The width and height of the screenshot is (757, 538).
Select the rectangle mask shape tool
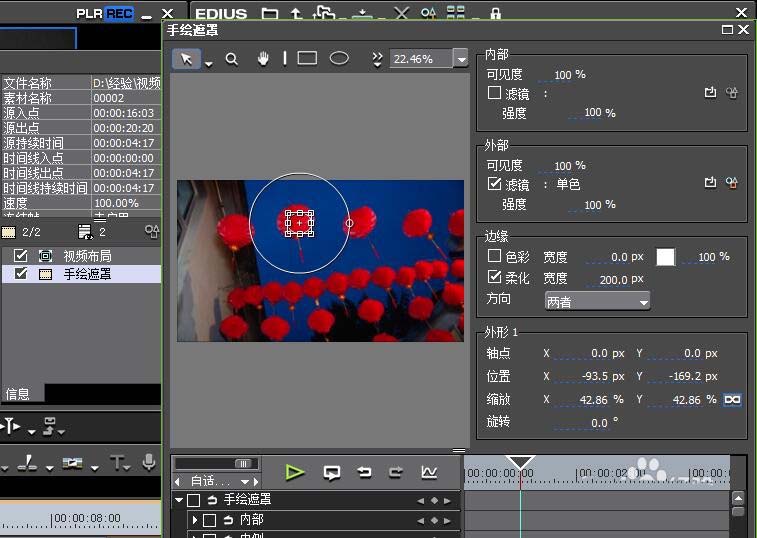coord(307,58)
